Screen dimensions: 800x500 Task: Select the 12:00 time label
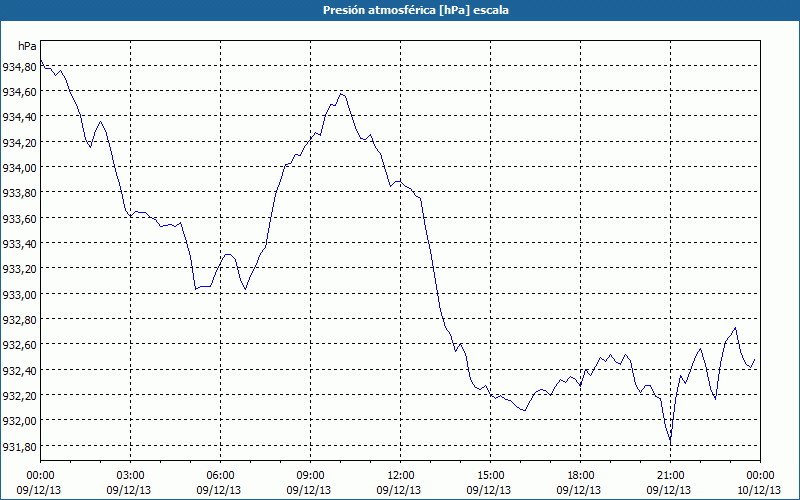coord(401,476)
